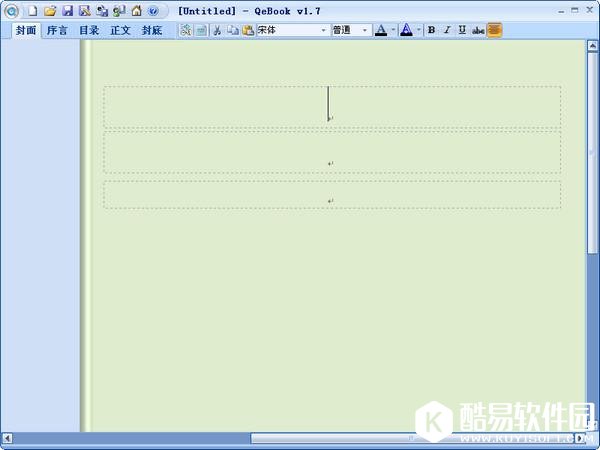Expand the font color dropdown arrow

pos(393,30)
